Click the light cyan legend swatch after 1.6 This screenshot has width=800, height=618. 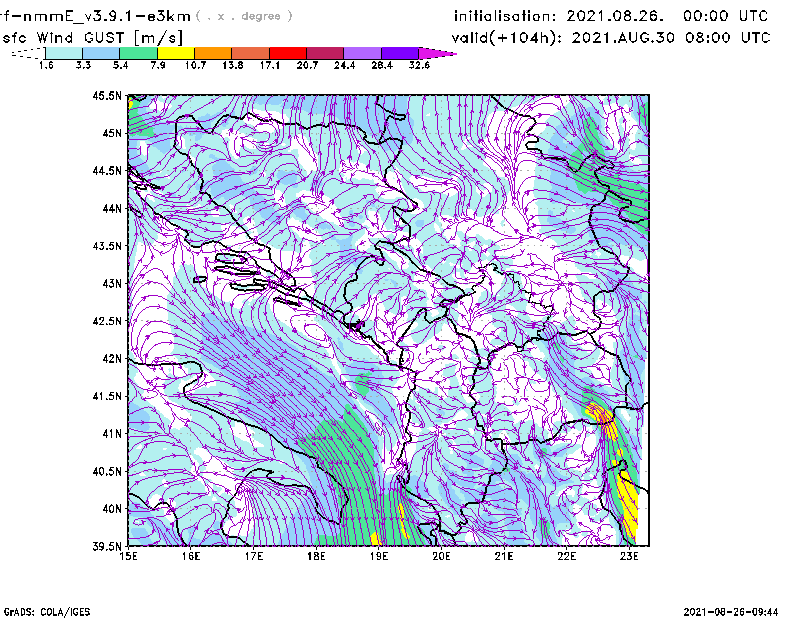tap(64, 53)
